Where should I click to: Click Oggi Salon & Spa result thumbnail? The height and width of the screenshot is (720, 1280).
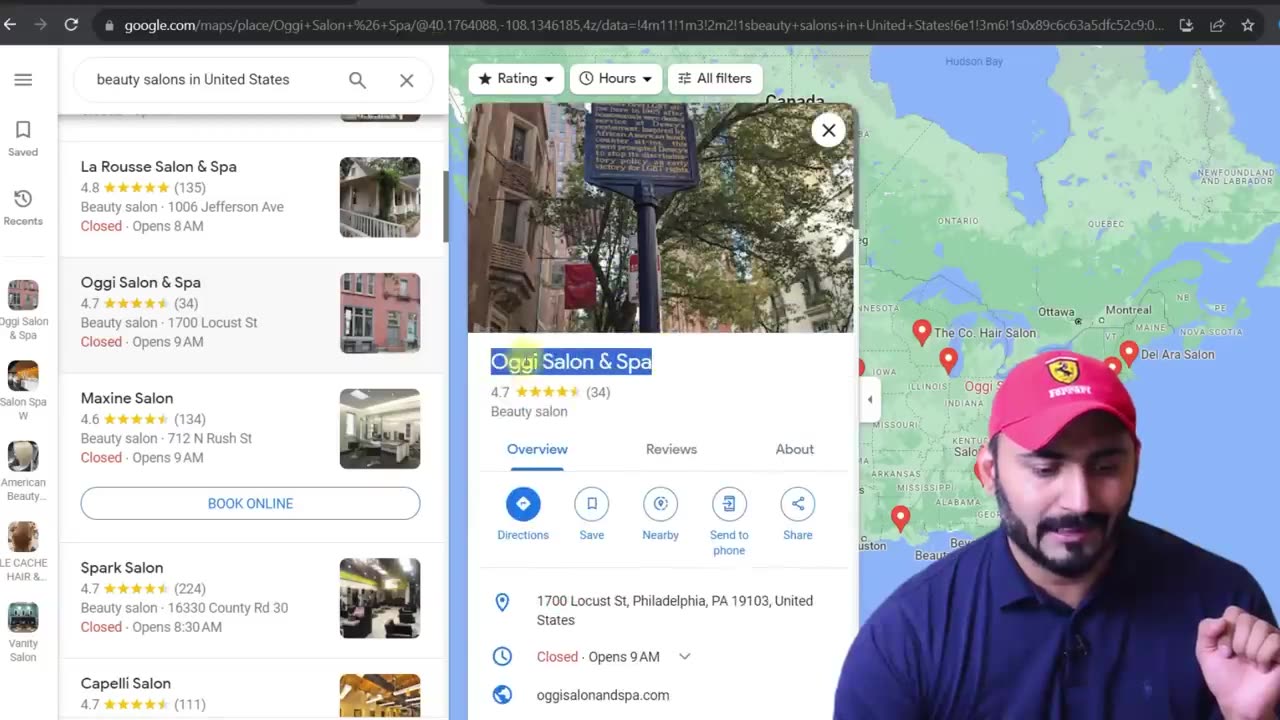pyautogui.click(x=380, y=313)
